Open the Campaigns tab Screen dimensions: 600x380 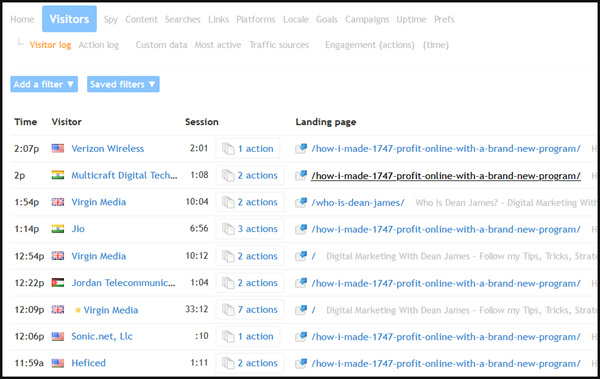367,20
